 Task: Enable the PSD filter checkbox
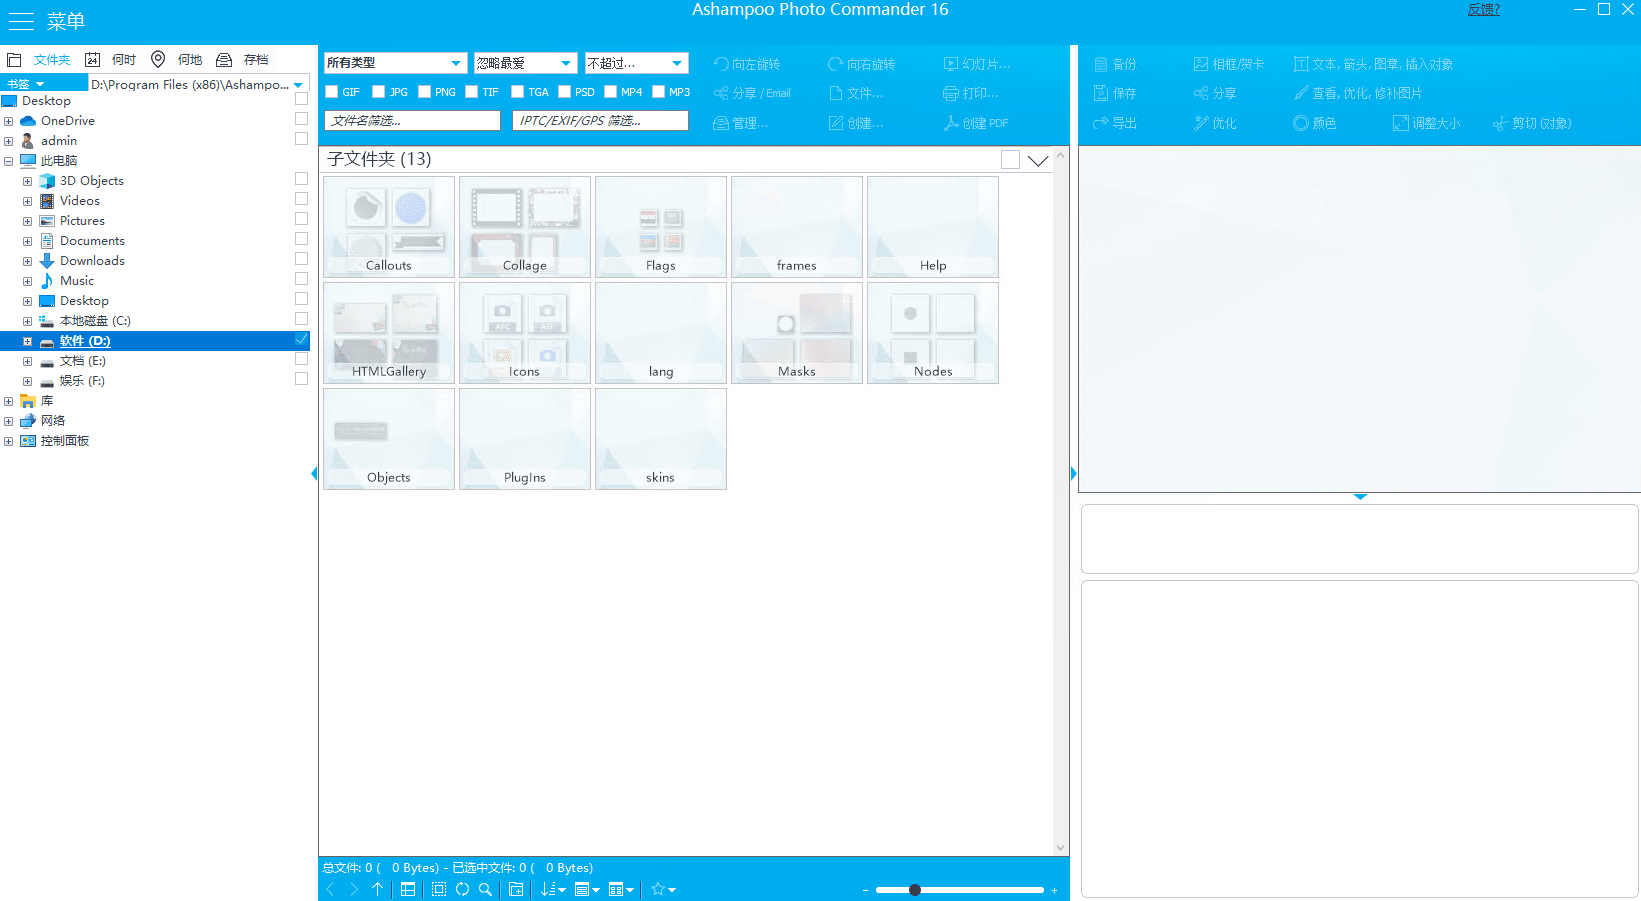565,92
